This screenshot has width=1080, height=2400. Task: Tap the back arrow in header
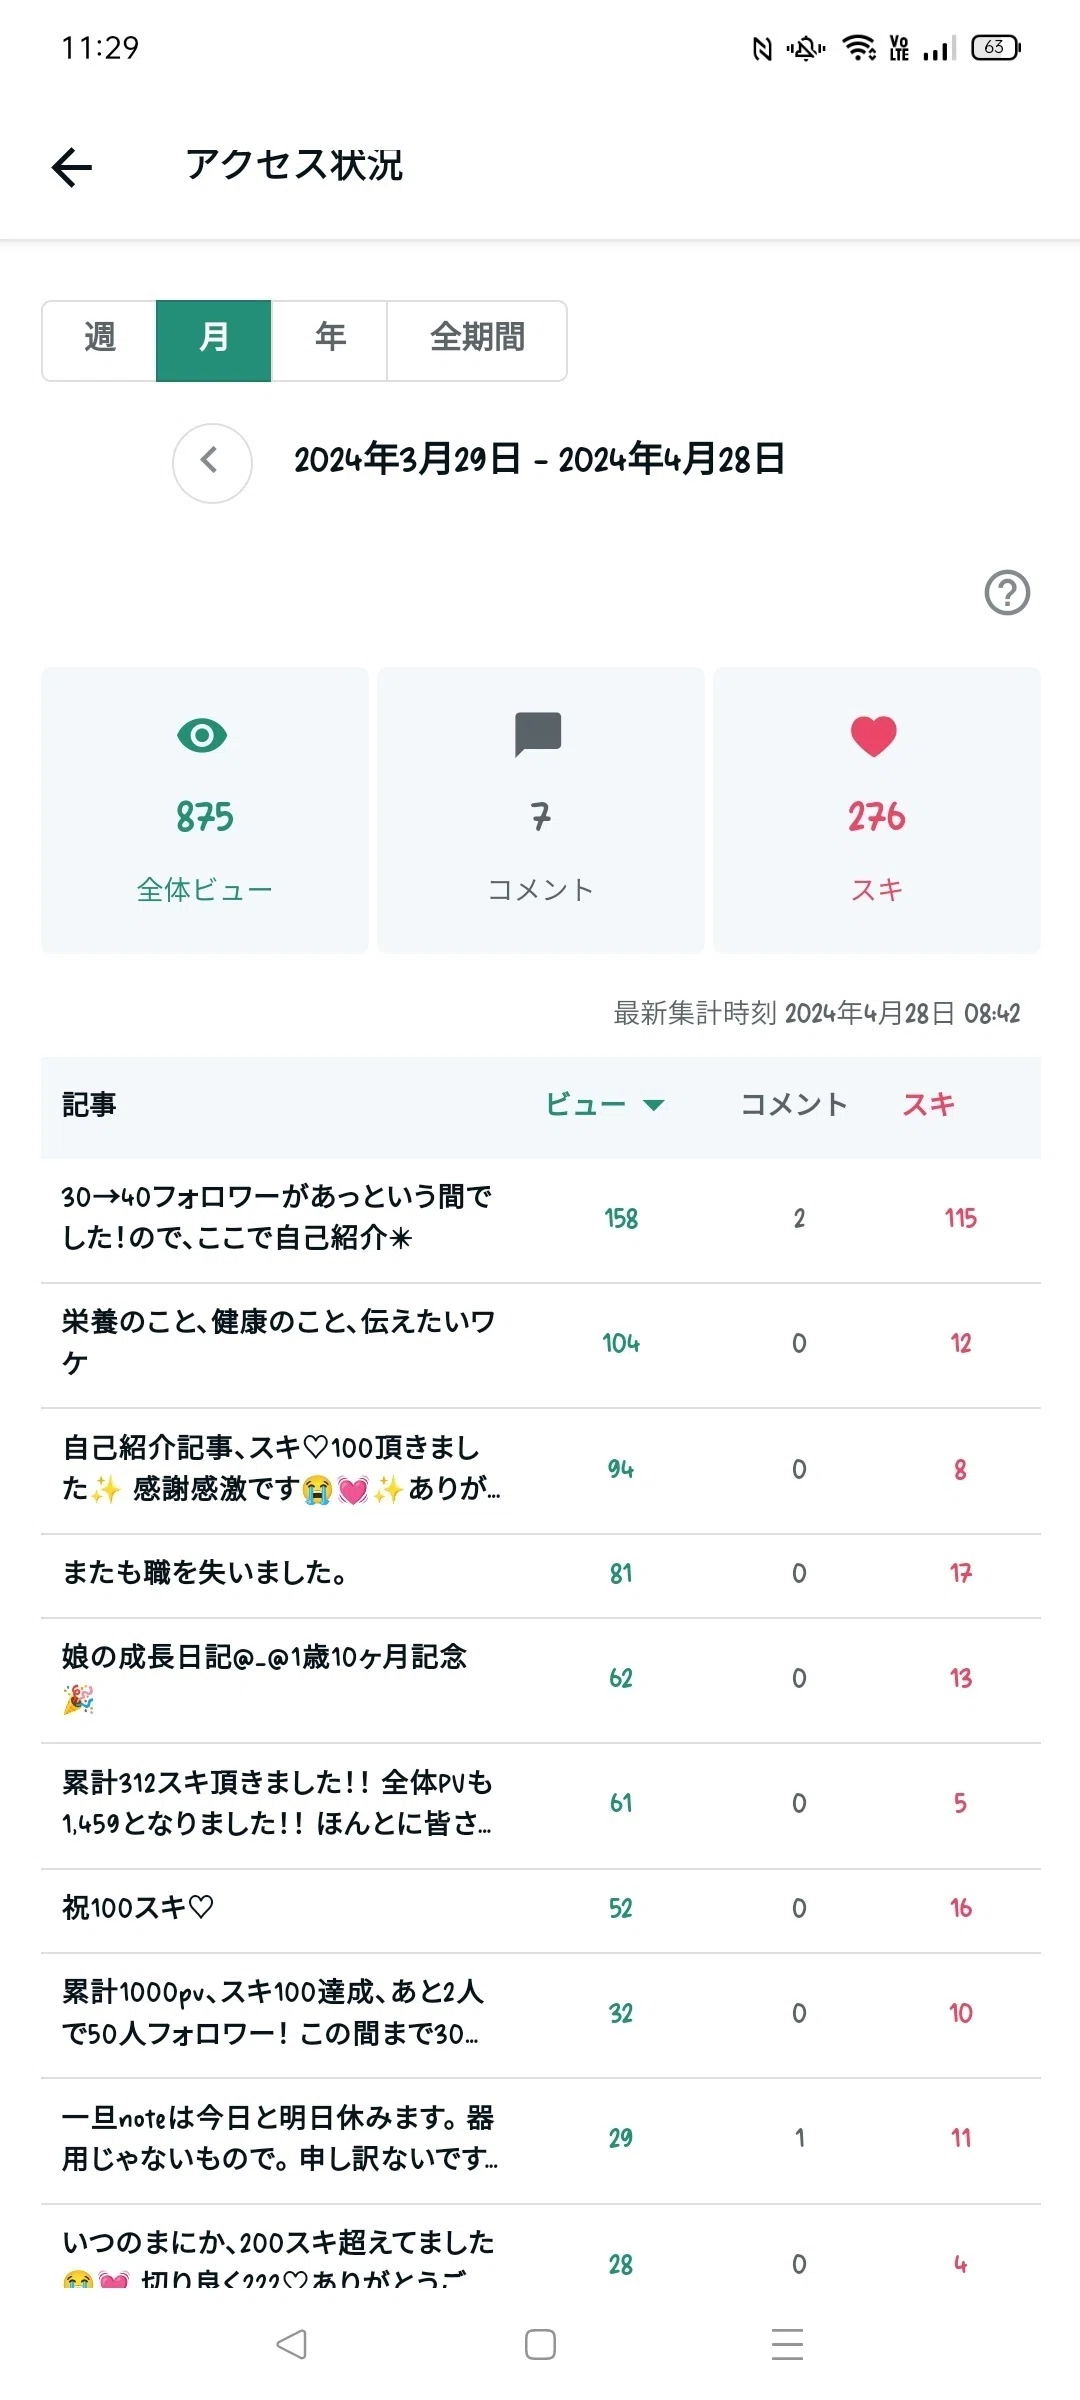point(72,166)
